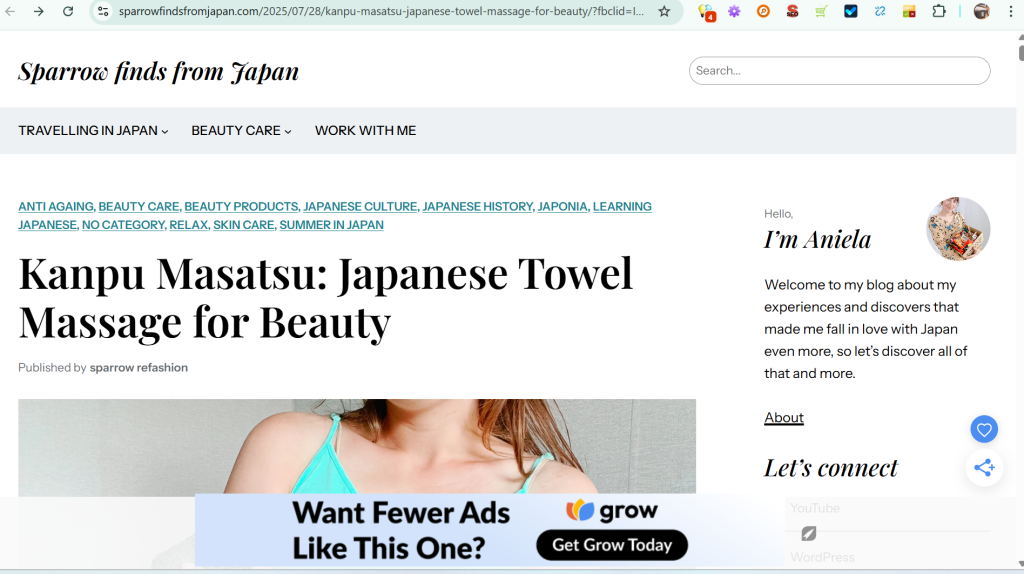
Task: Select the Anti Againg category link
Action: click(55, 207)
